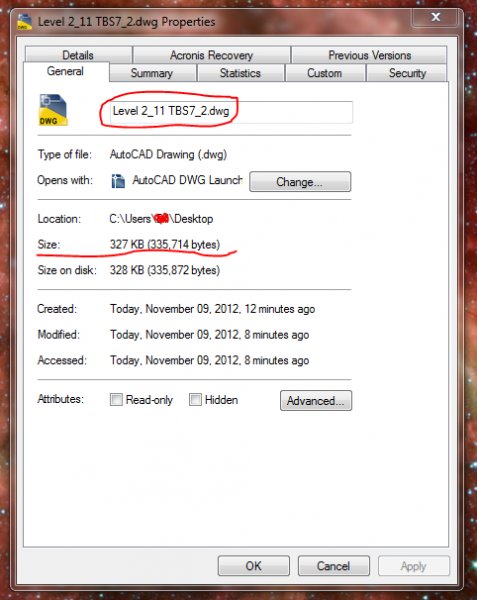Switch to the Statistics tab

coord(240,73)
